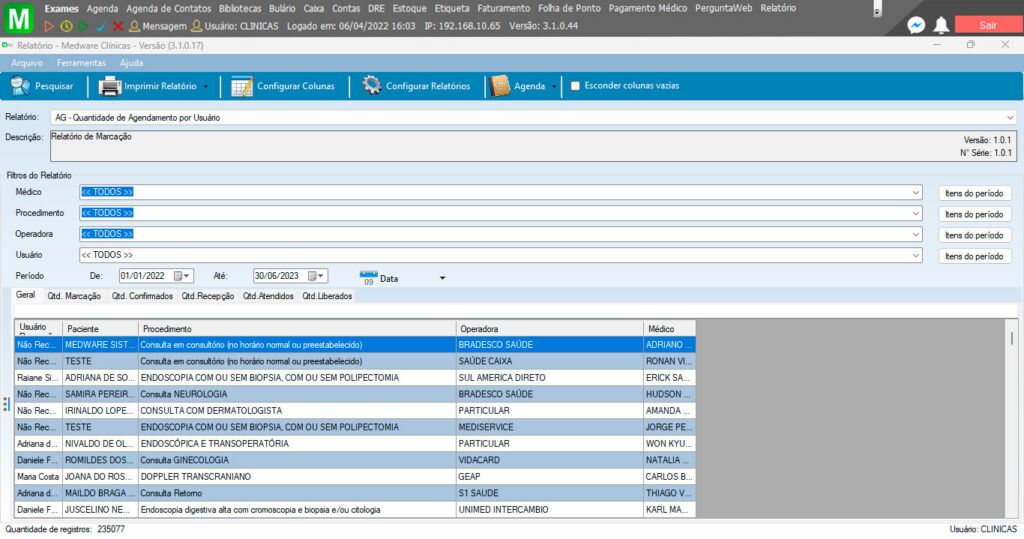Click the yellow clock icon in top toolbar
This screenshot has height=539, width=1024.
pos(66,25)
